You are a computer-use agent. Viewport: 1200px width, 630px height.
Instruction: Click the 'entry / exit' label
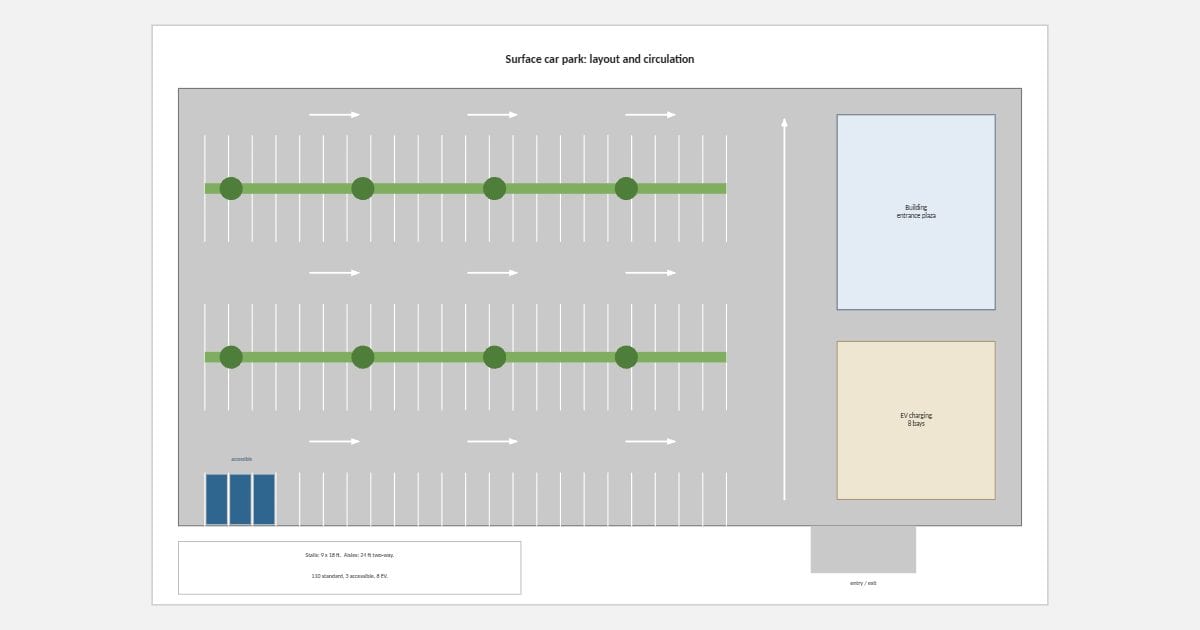click(863, 583)
